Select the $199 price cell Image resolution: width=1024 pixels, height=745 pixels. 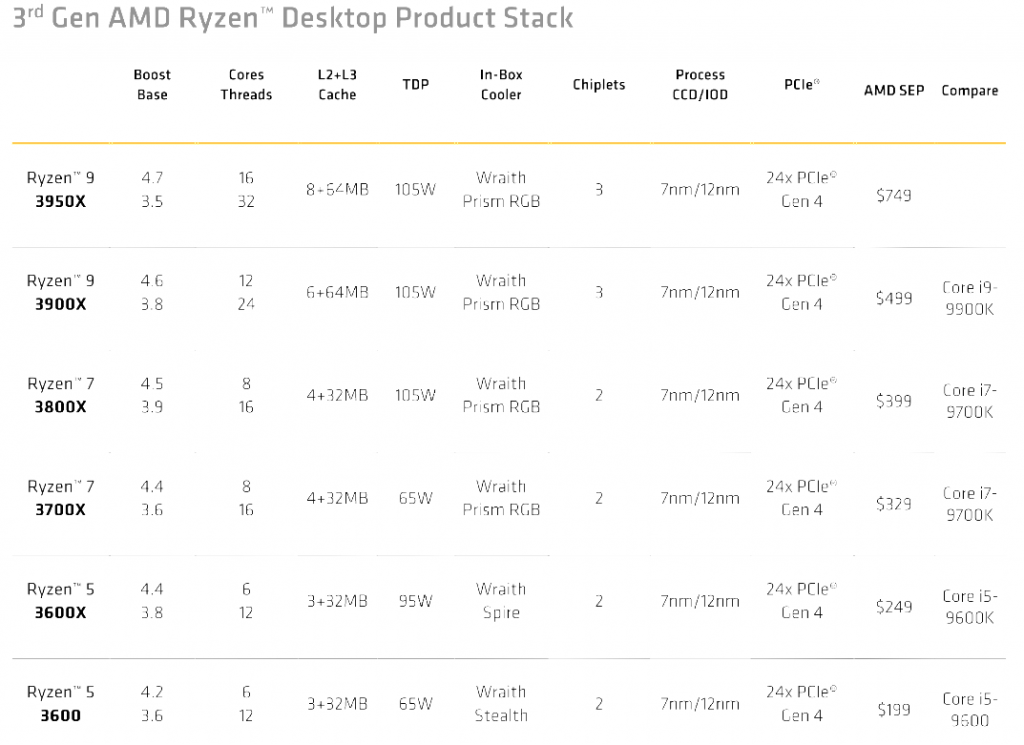click(893, 710)
